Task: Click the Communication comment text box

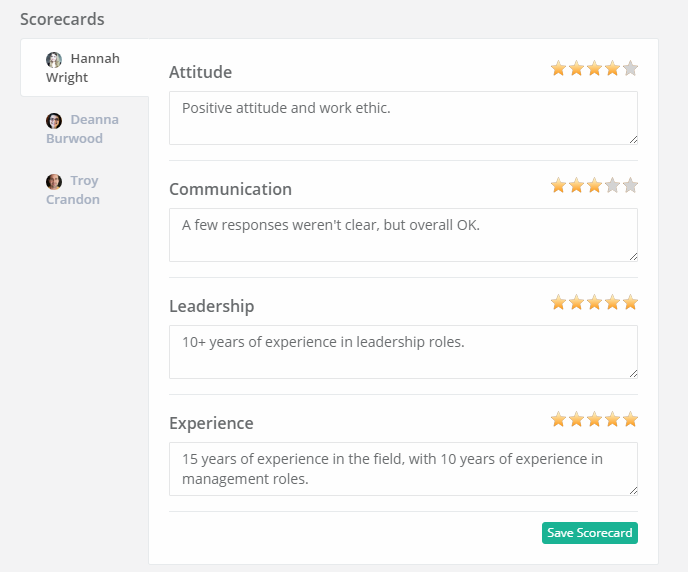Action: tap(403, 235)
